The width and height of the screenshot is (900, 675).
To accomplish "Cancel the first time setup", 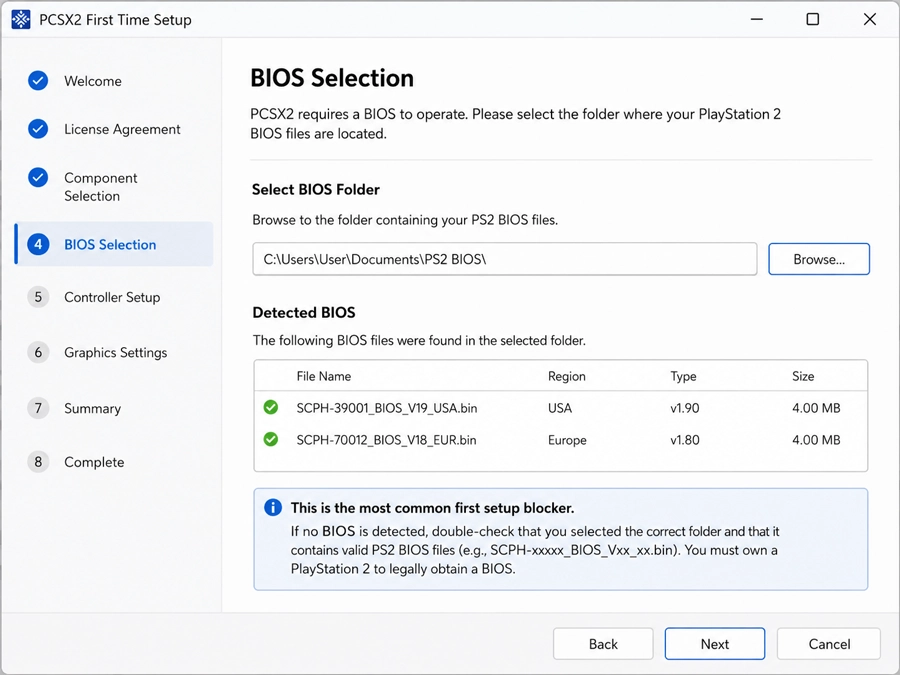I will (829, 644).
